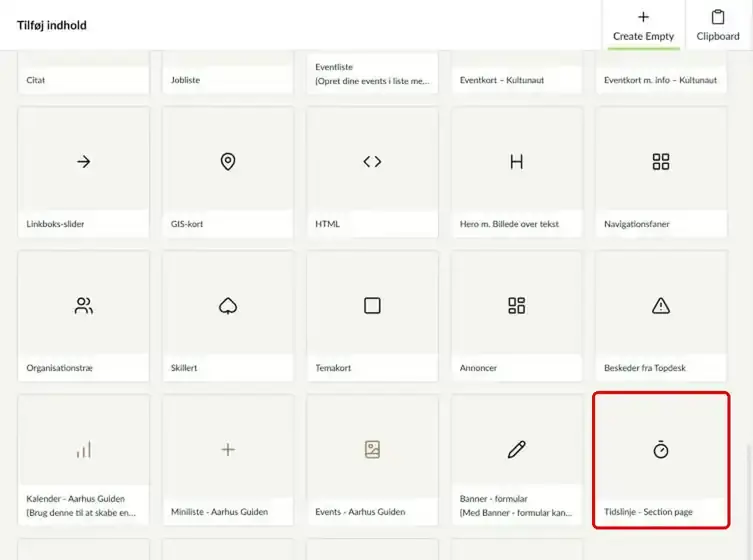Choose the GIS-kort map pin icon
The height and width of the screenshot is (560, 753).
[x=228, y=161]
